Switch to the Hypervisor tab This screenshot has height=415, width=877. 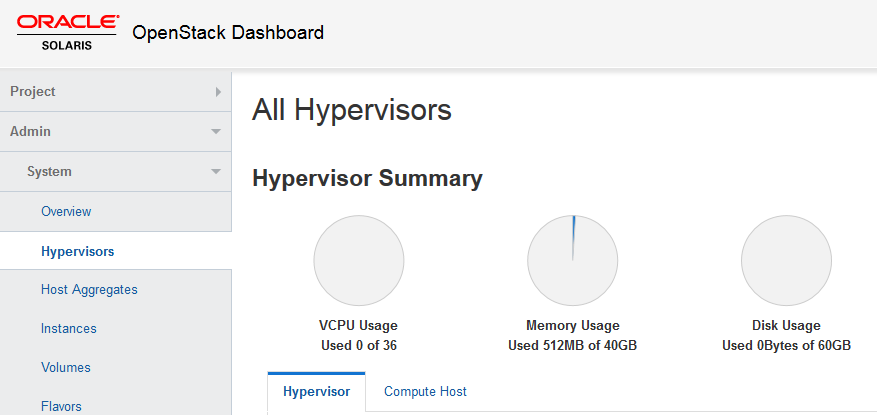click(316, 392)
